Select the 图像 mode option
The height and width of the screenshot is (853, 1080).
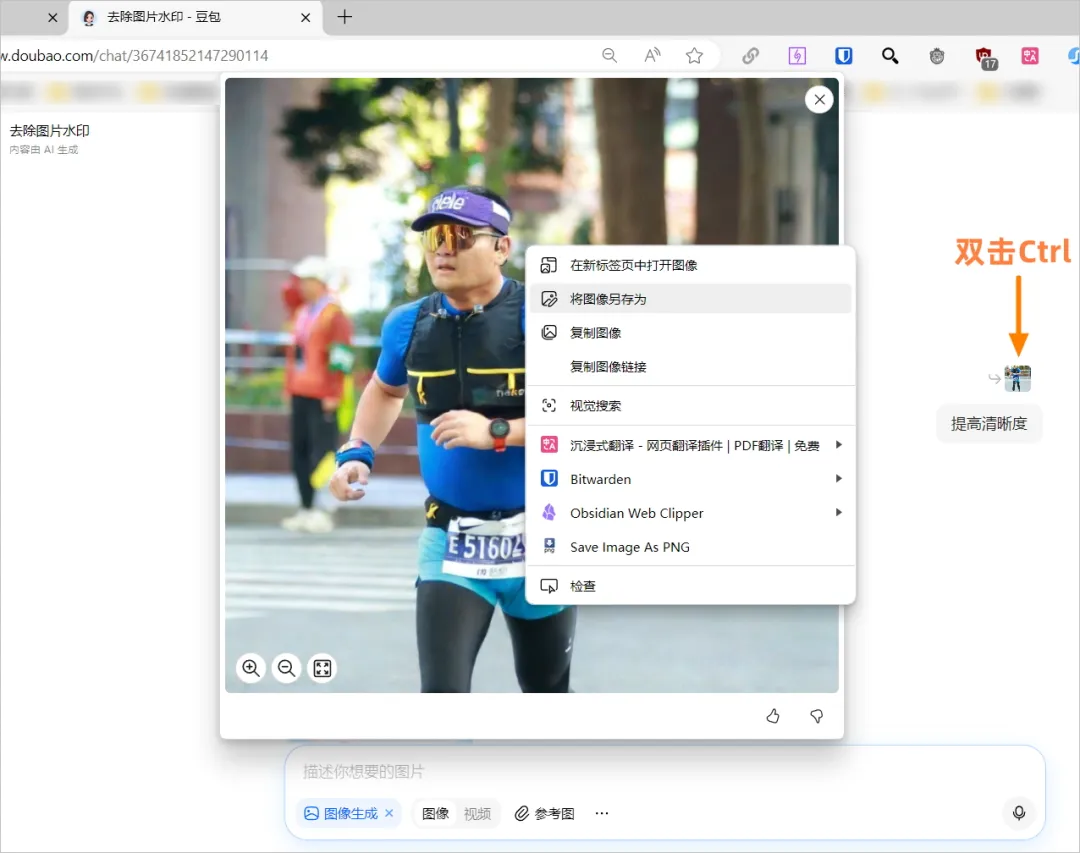pos(435,814)
